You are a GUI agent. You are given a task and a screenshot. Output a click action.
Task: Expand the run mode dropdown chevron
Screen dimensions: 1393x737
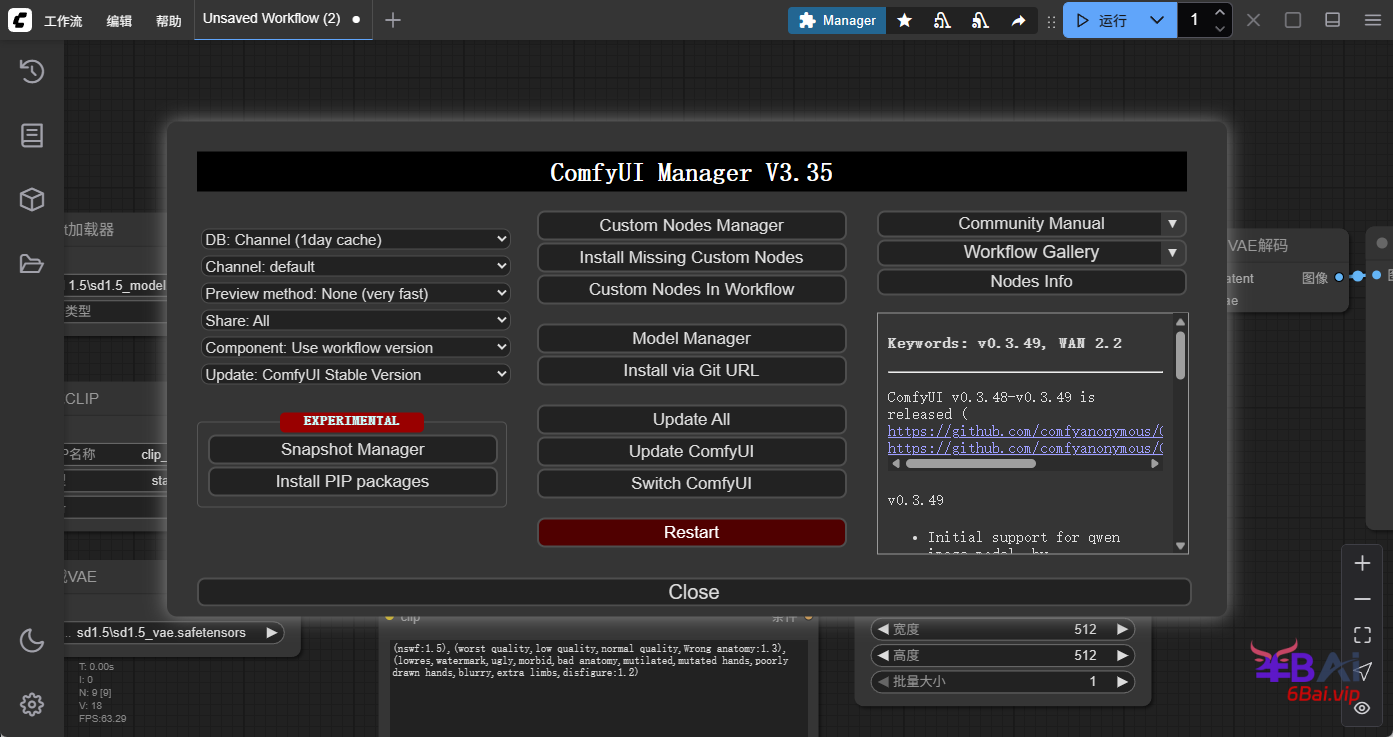[1157, 20]
